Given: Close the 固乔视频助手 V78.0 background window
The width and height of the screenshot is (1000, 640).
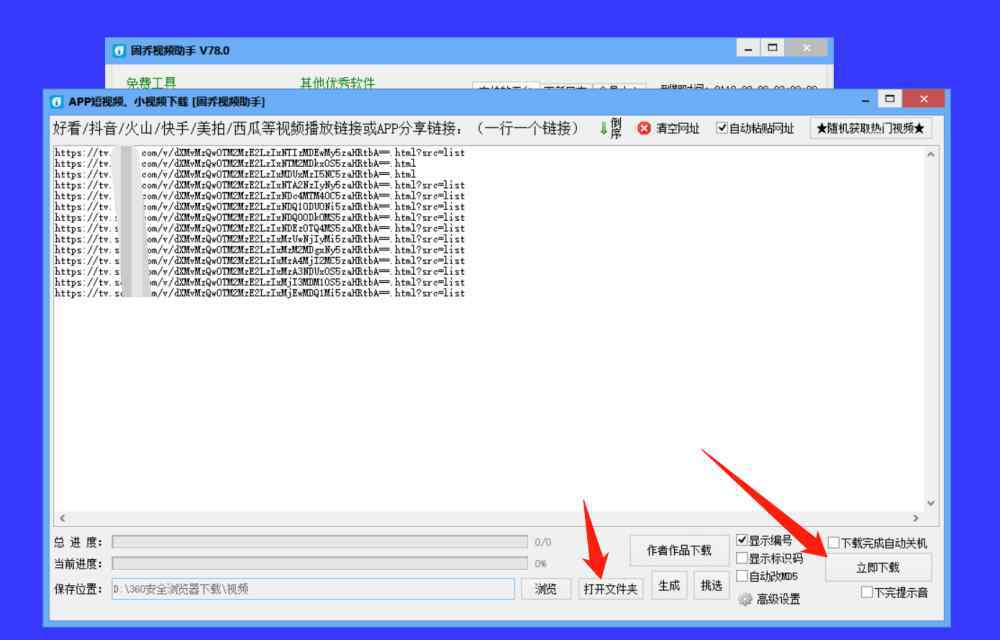Looking at the screenshot, I should click(x=807, y=48).
